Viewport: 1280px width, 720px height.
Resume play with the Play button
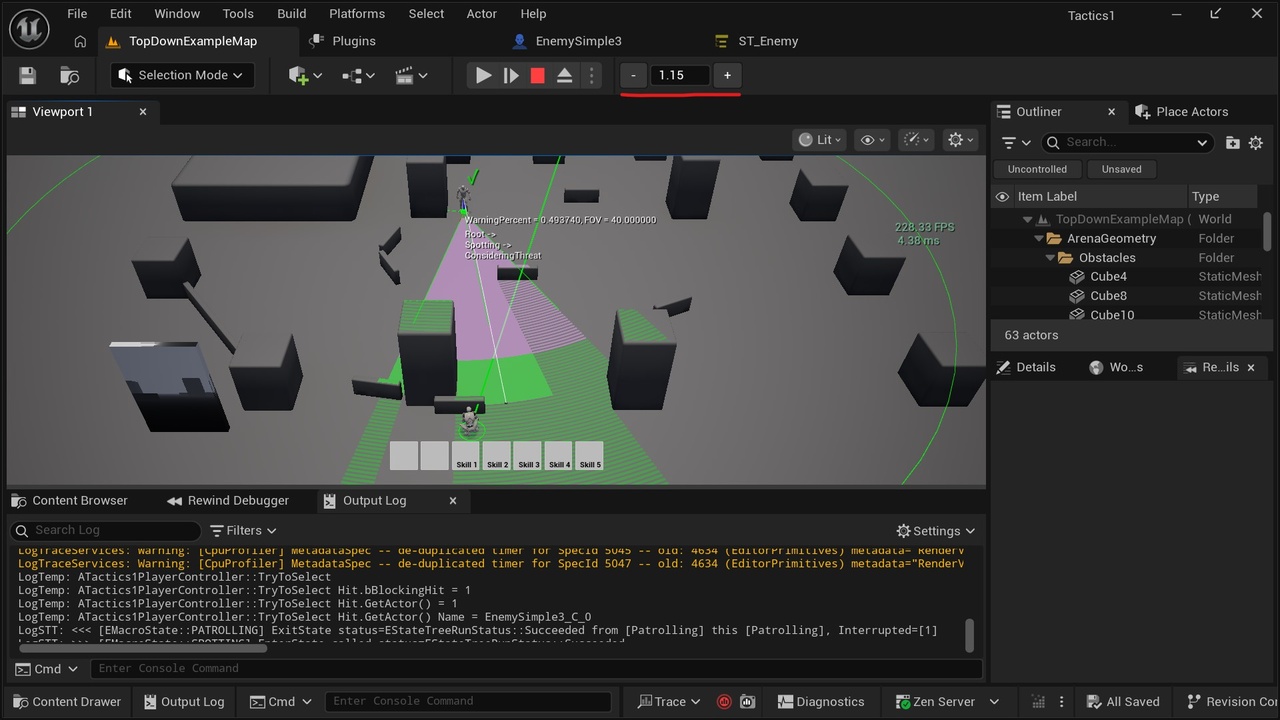[483, 75]
